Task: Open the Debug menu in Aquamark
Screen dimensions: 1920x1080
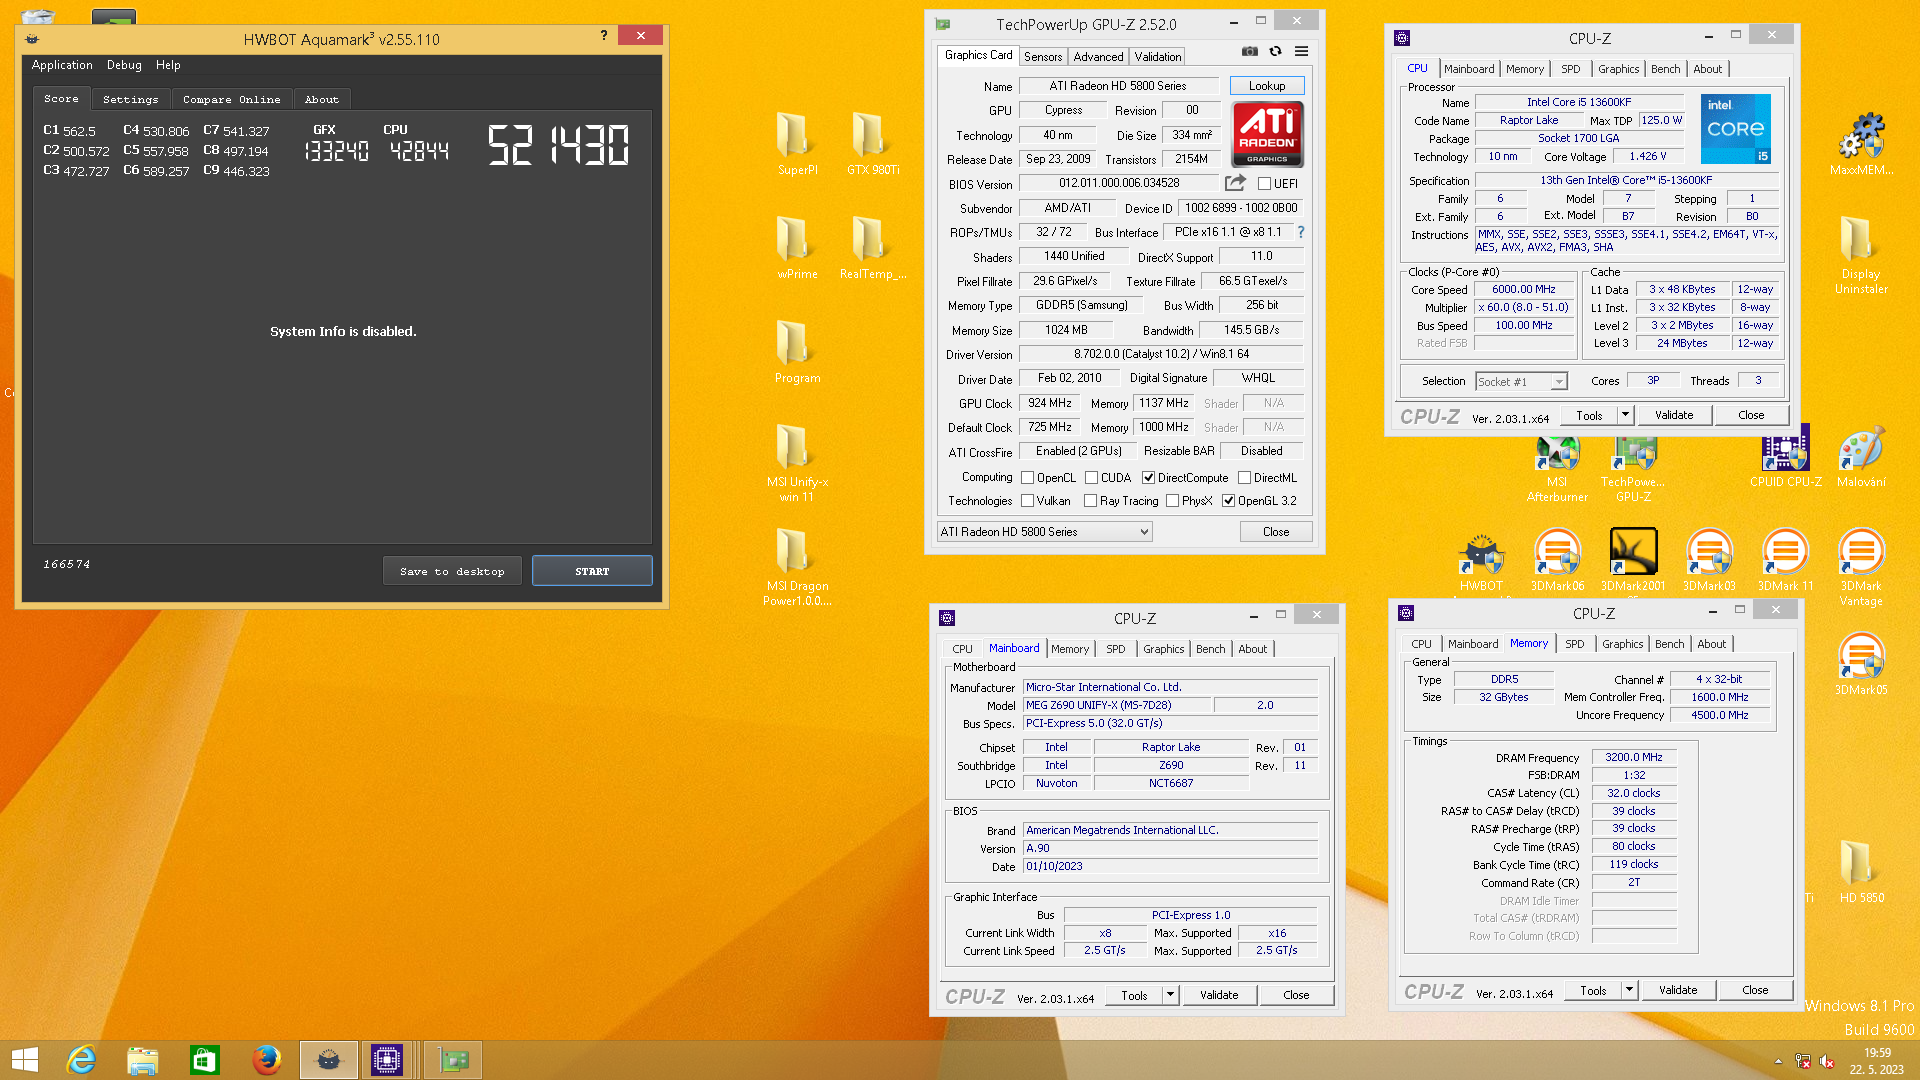Action: 124,65
